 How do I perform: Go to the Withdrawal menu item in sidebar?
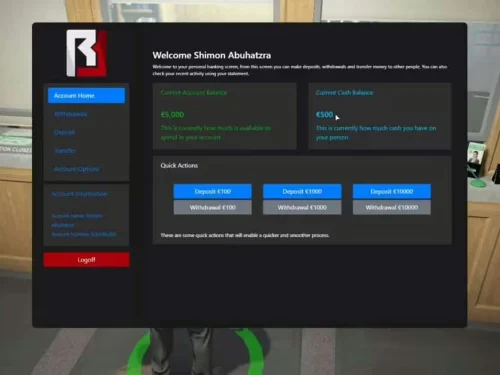pyautogui.click(x=71, y=114)
